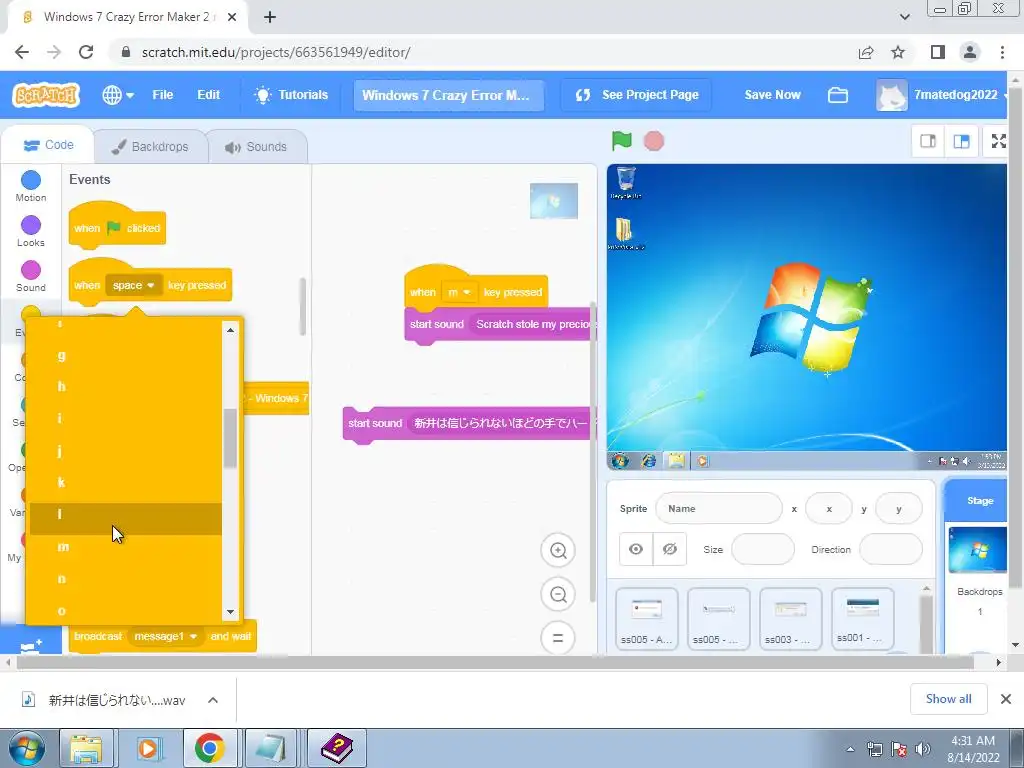The width and height of the screenshot is (1024, 768).
Task: Switch to the Backdrops tab
Action: pyautogui.click(x=150, y=147)
